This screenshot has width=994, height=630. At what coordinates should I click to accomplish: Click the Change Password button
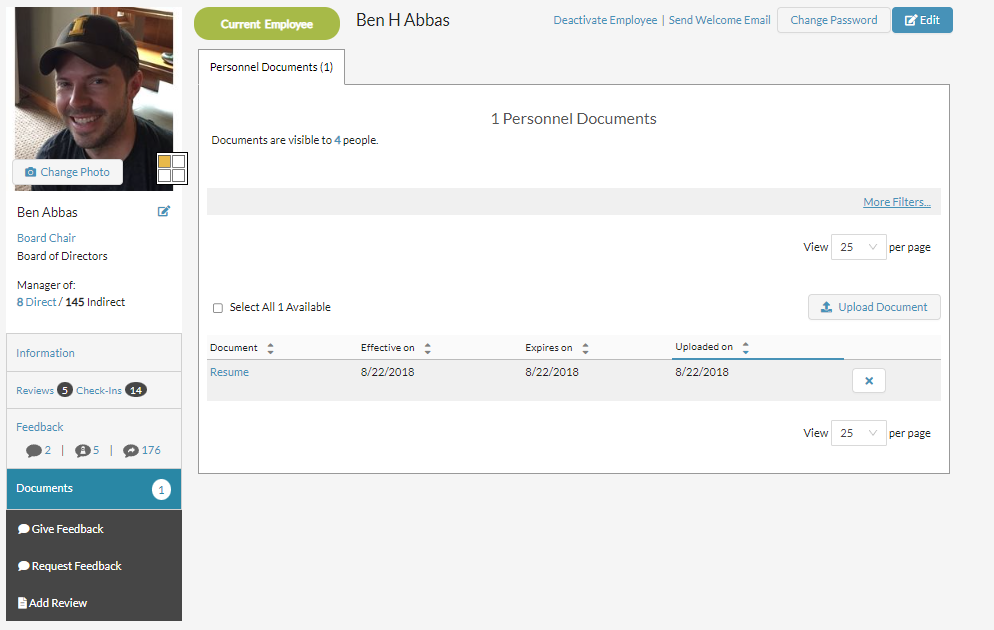click(834, 20)
